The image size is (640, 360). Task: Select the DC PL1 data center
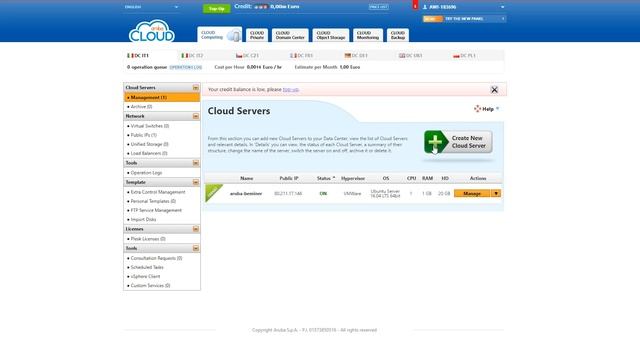464,56
